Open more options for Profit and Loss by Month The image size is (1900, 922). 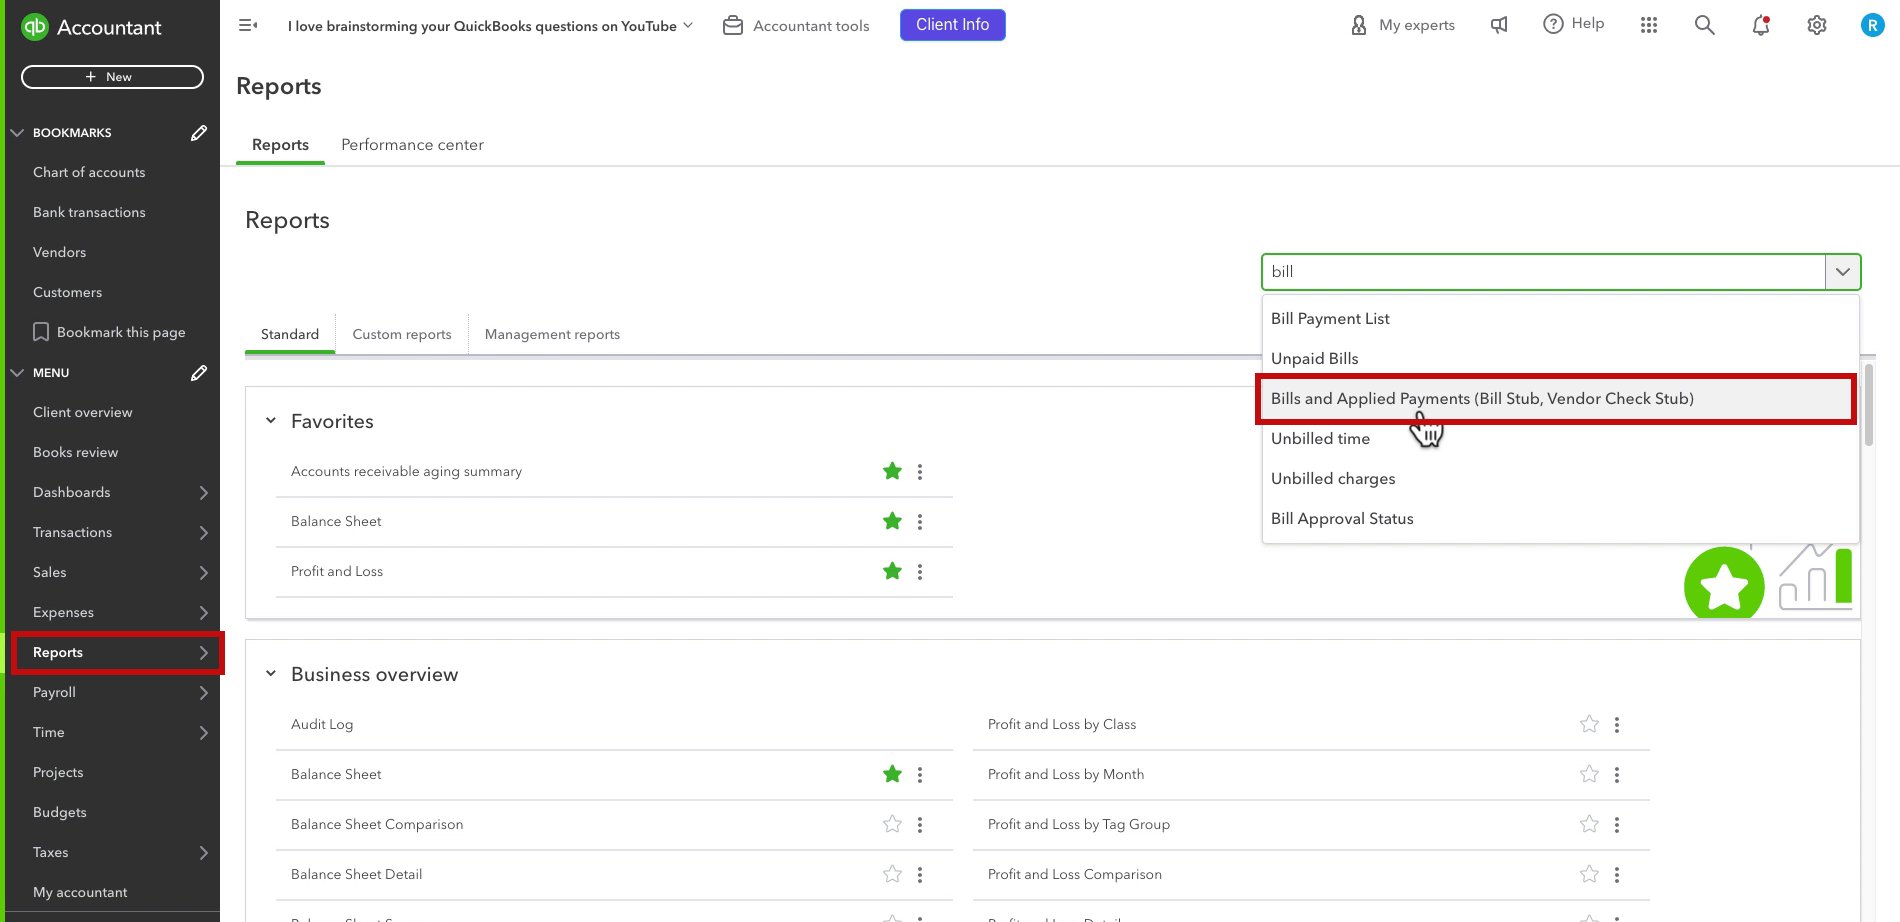(x=1617, y=775)
